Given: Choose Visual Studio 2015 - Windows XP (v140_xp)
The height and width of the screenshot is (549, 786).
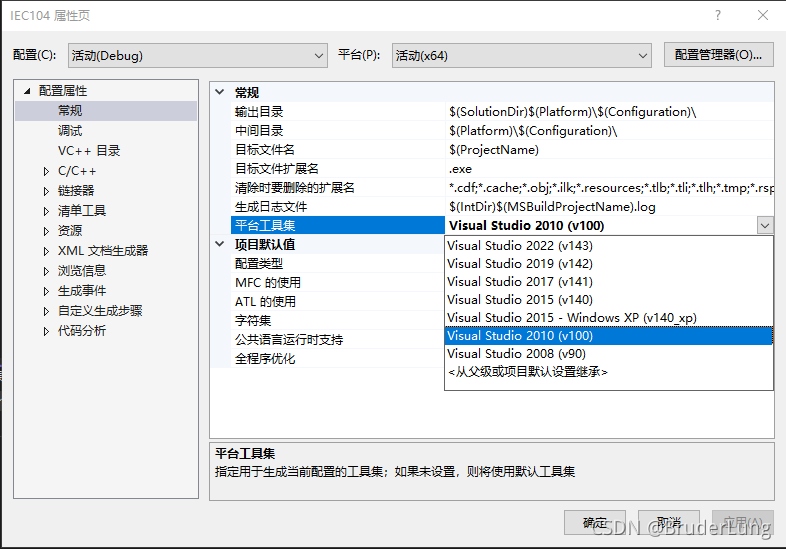Looking at the screenshot, I should click(609, 318).
